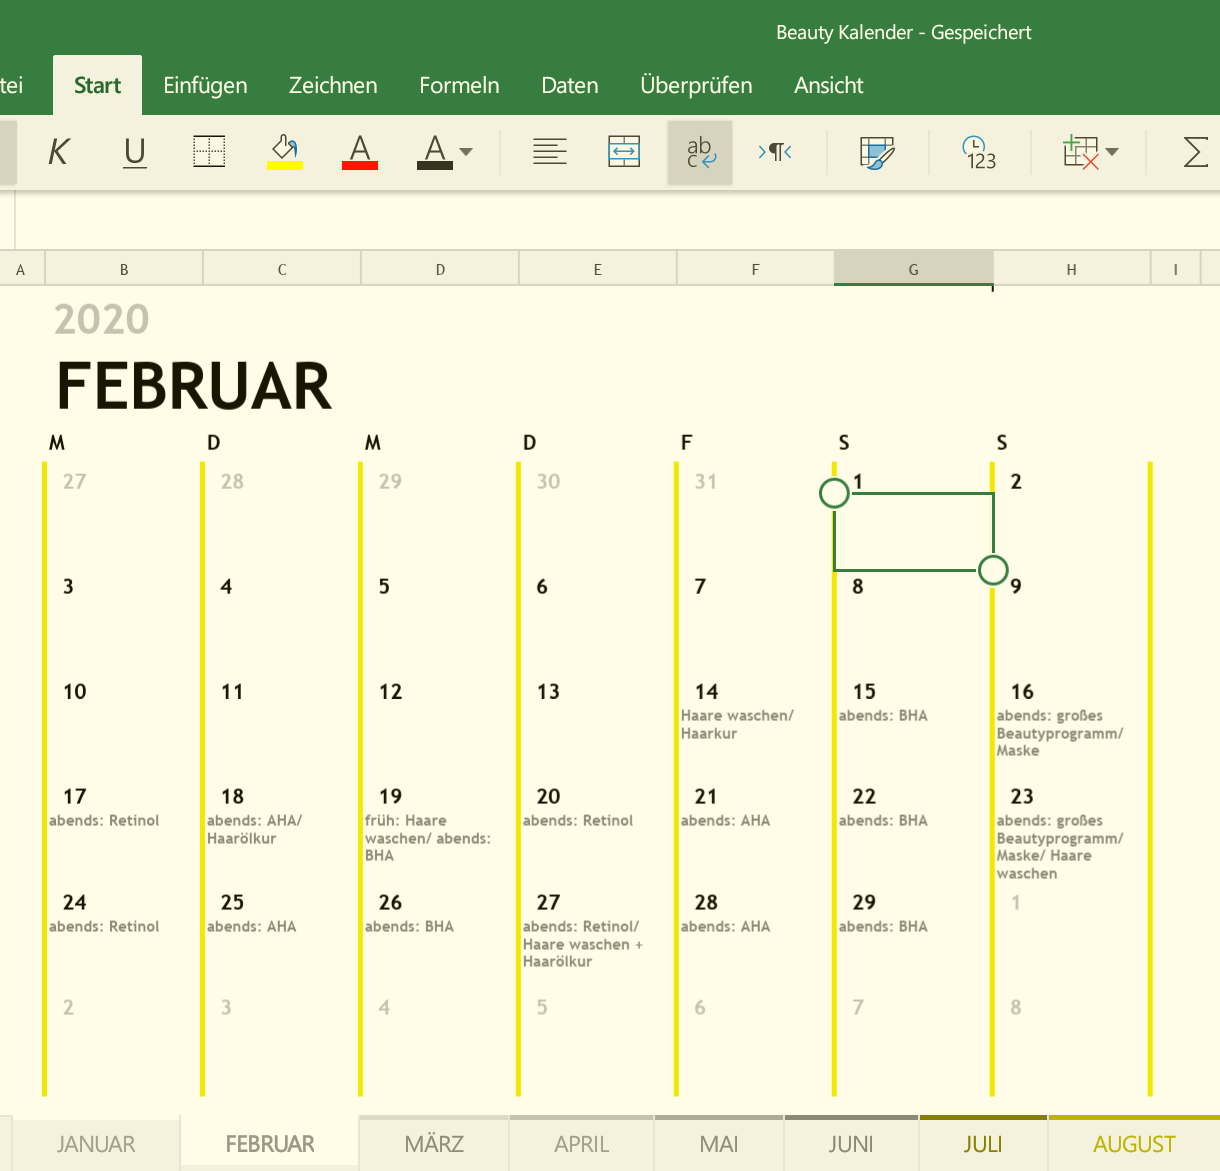Open the Überprüfen ribbon tab
Screen dimensions: 1220x1171
(696, 85)
